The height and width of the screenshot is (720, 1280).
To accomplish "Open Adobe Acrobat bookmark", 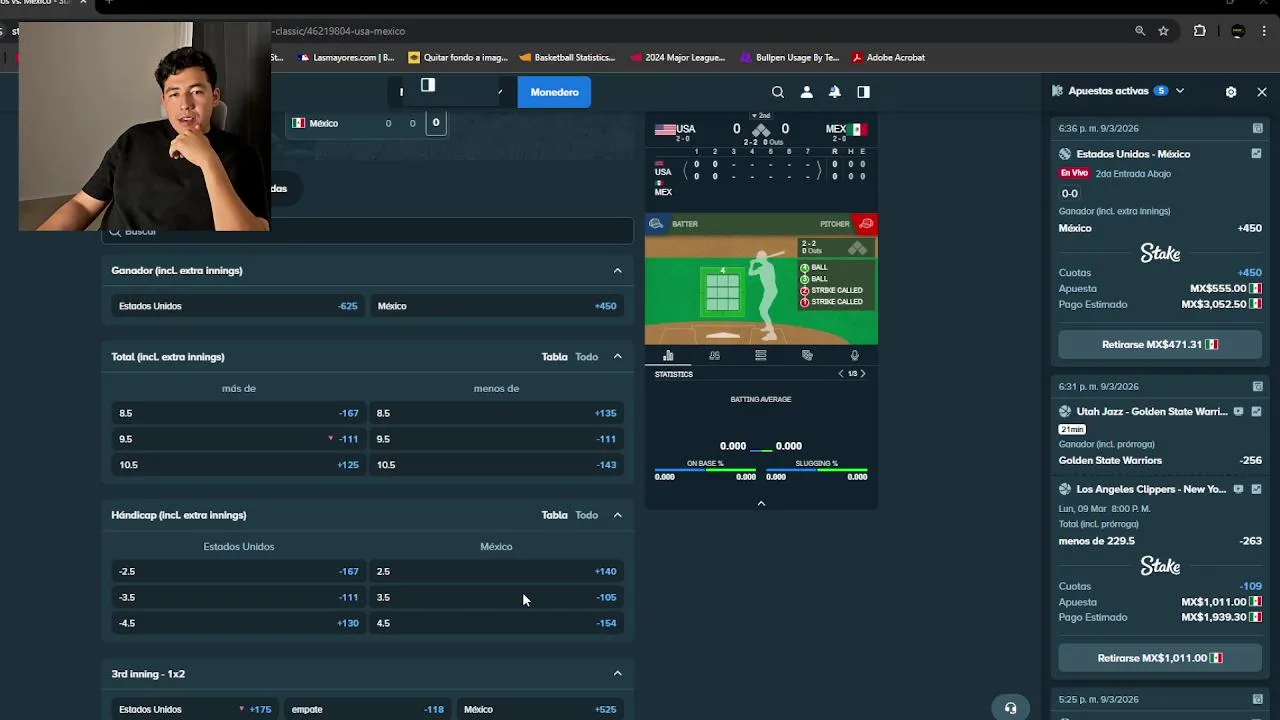I will tap(888, 58).
